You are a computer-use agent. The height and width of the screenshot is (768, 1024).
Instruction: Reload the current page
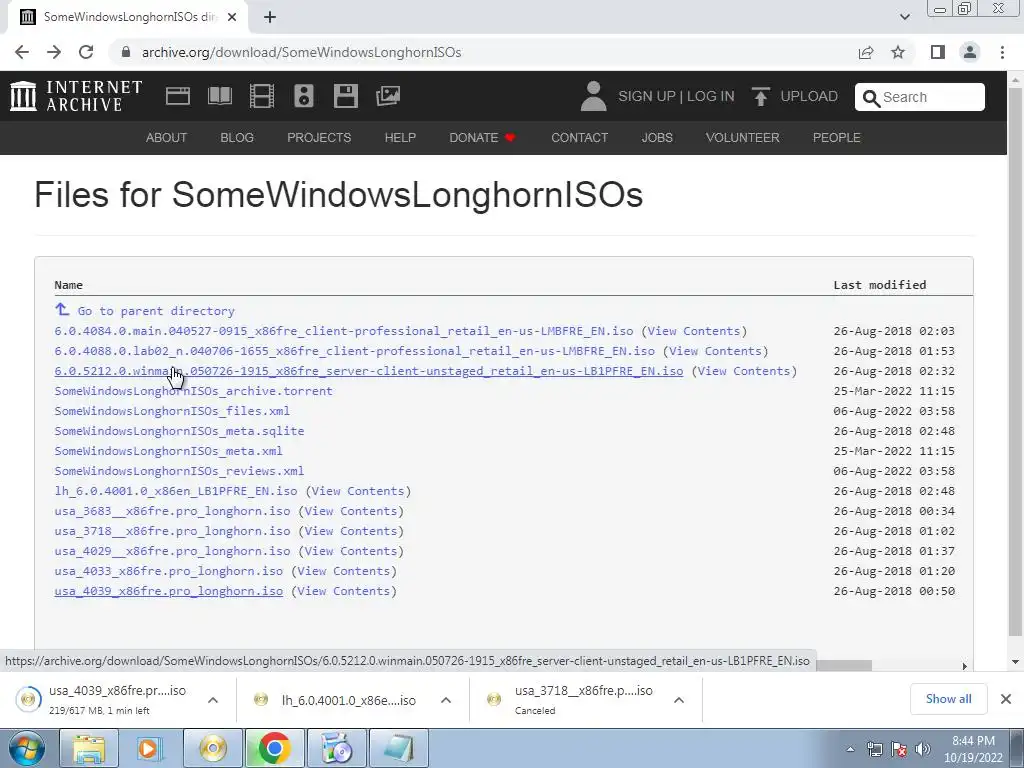click(x=86, y=52)
